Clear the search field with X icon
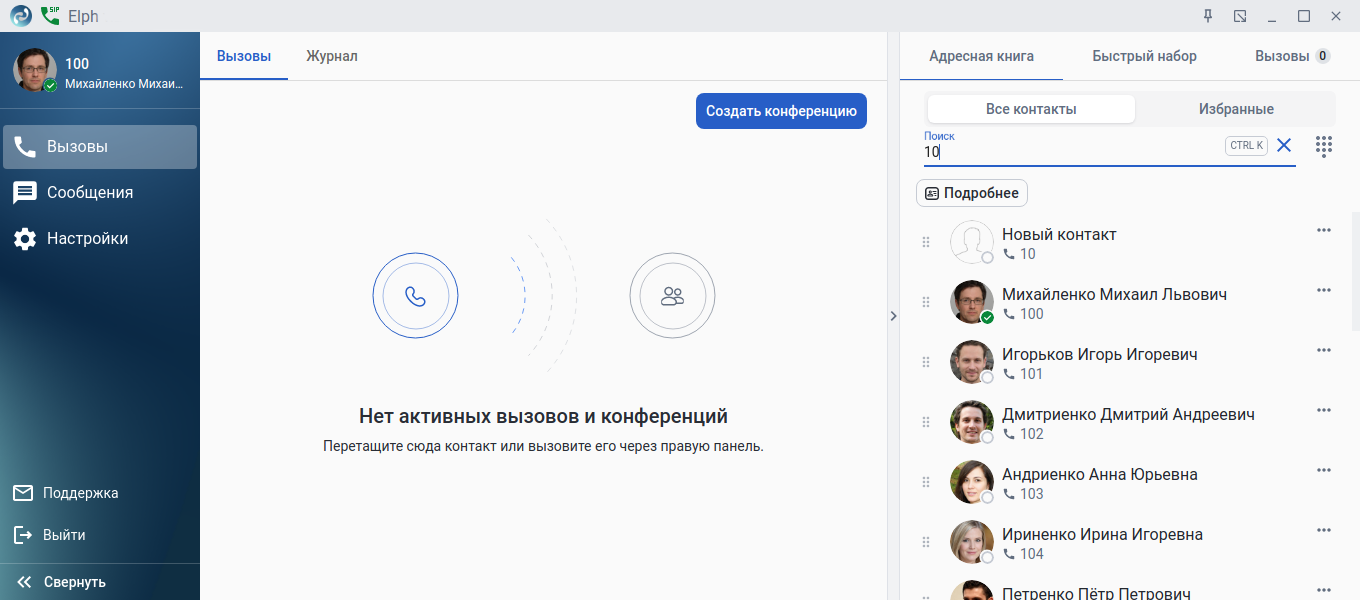 coord(1284,145)
